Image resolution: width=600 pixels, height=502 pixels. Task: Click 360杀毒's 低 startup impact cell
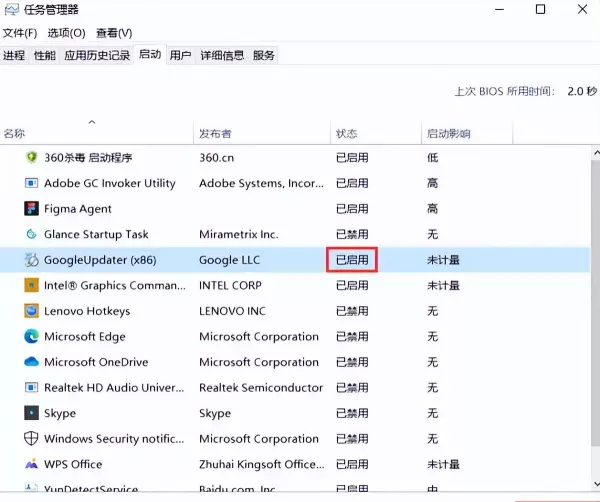click(432, 158)
